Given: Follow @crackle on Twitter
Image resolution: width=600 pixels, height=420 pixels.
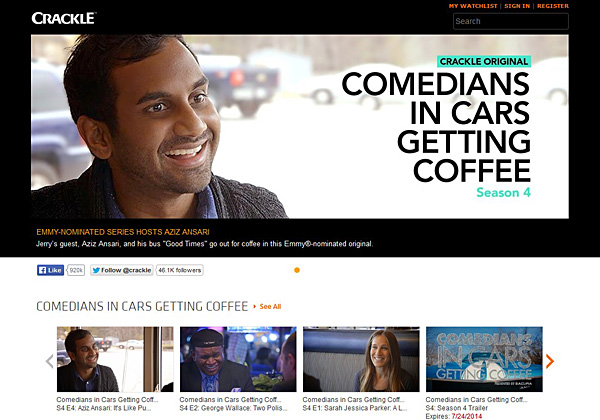Looking at the screenshot, I should click(122, 270).
